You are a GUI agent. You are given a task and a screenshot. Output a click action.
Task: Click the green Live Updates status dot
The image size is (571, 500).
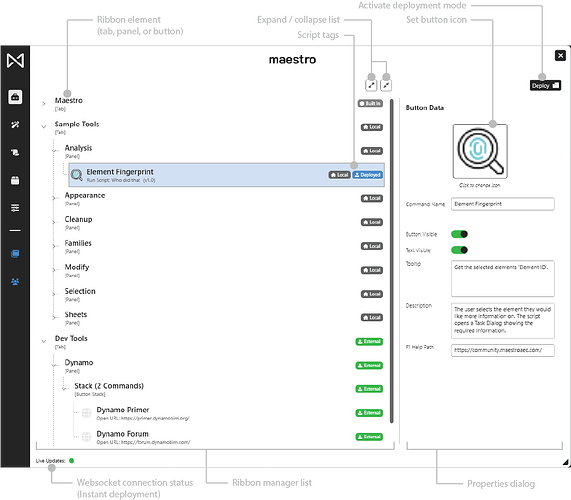click(x=71, y=461)
